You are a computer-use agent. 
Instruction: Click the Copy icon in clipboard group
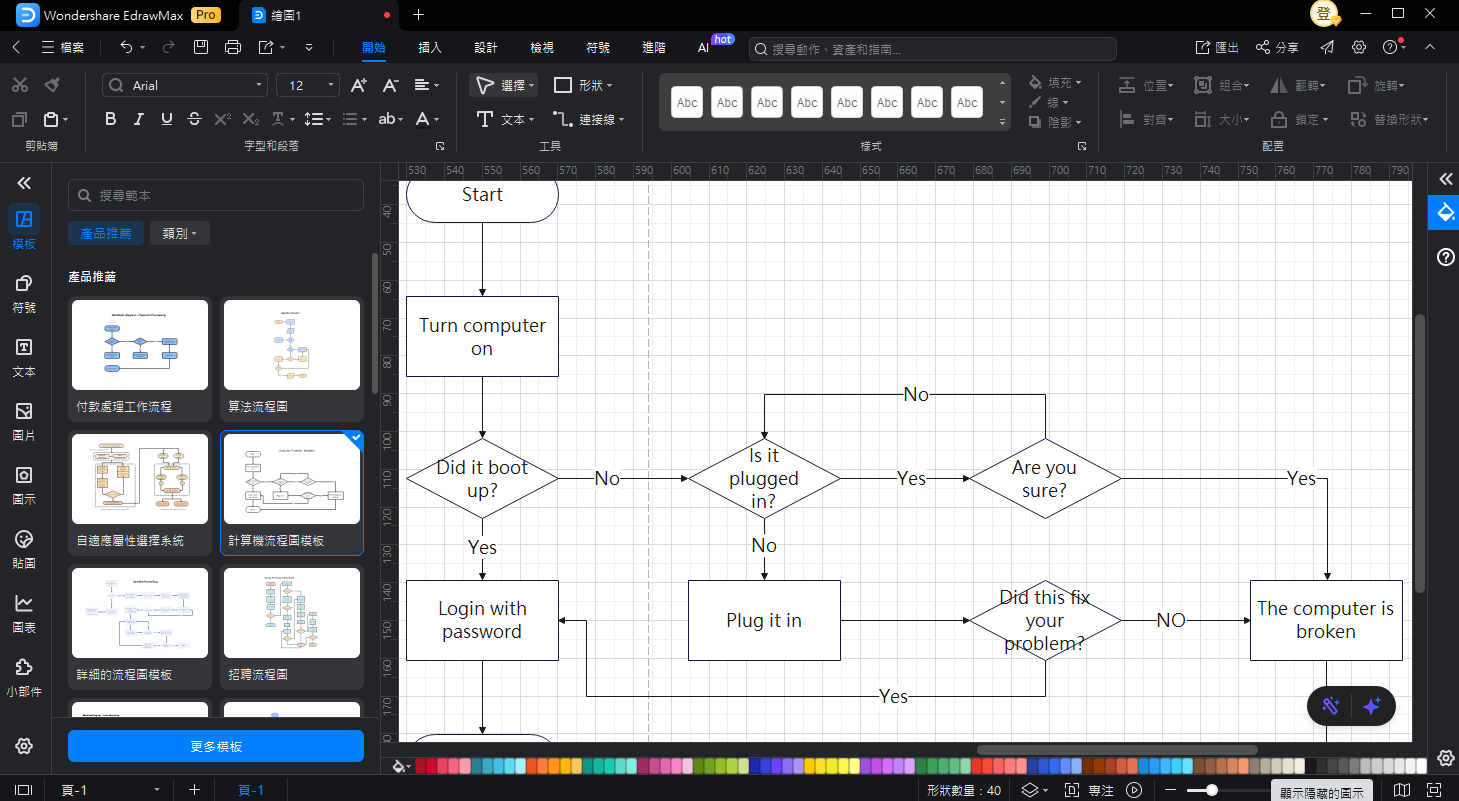click(20, 119)
